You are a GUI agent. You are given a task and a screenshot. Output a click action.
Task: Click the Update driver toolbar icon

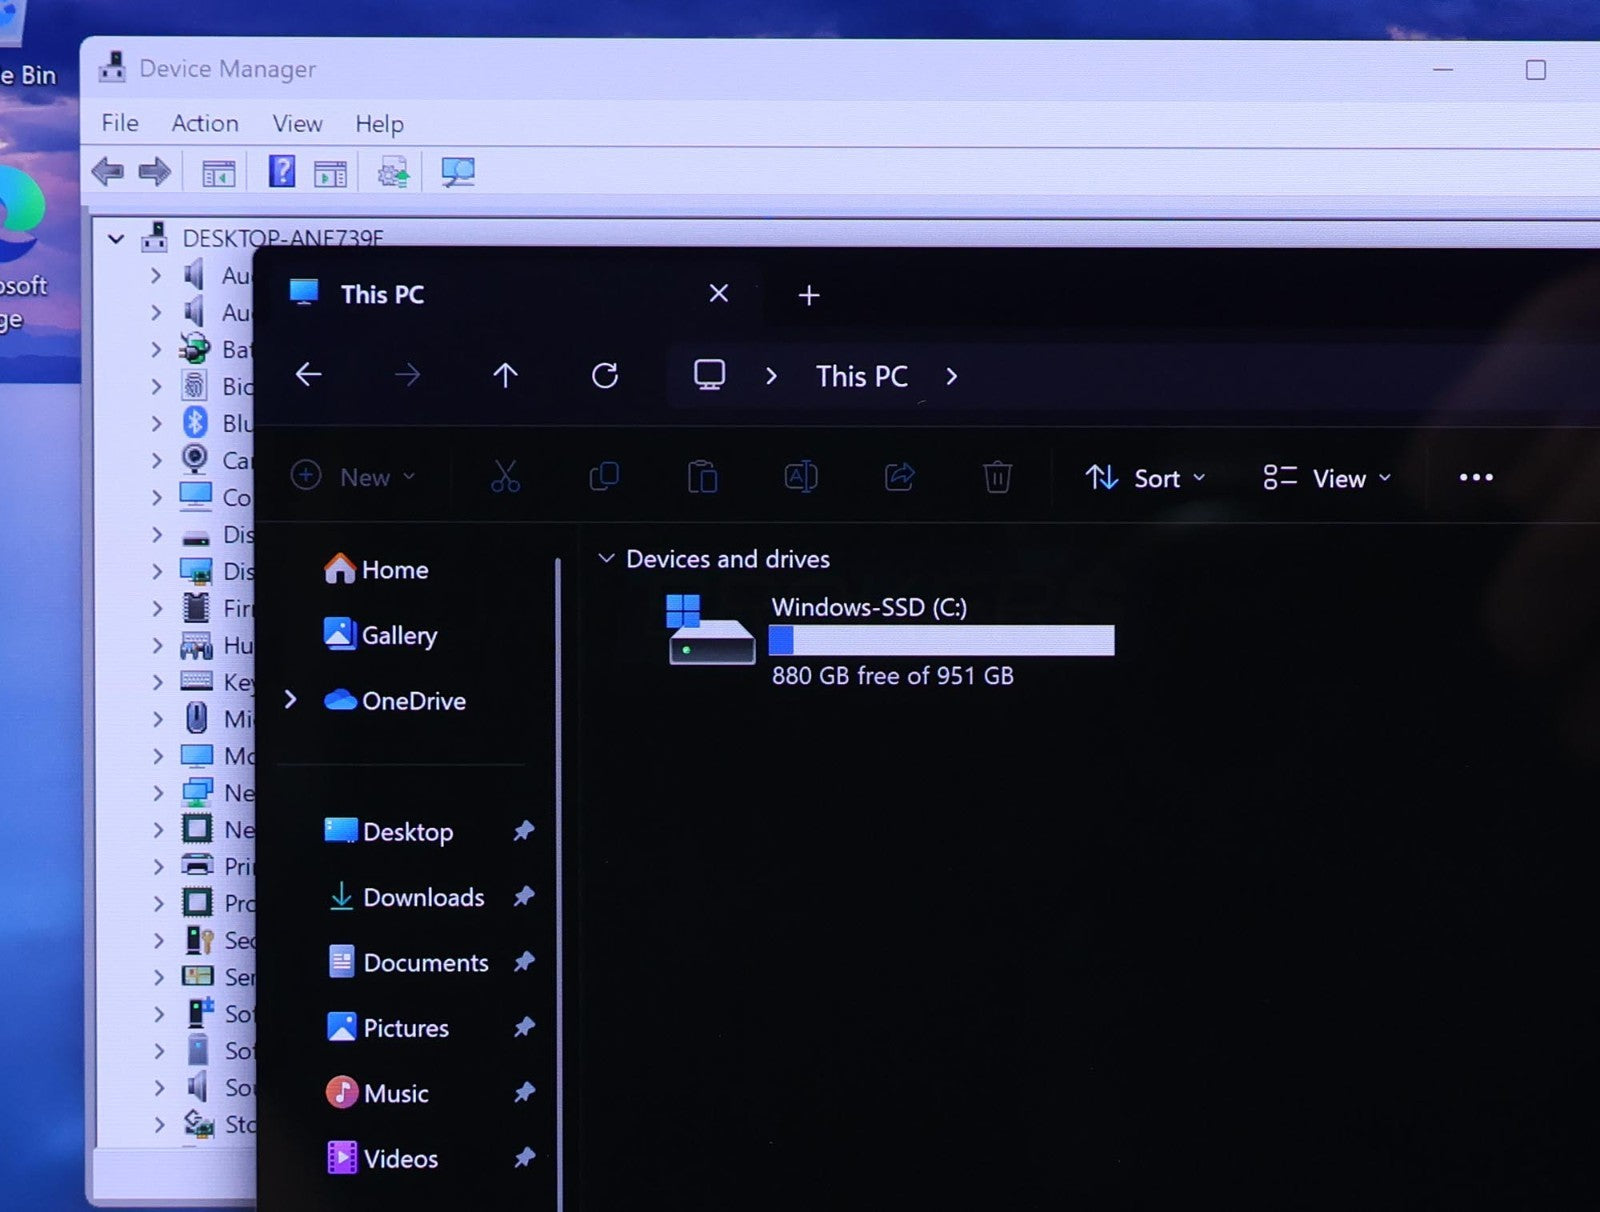(x=393, y=173)
